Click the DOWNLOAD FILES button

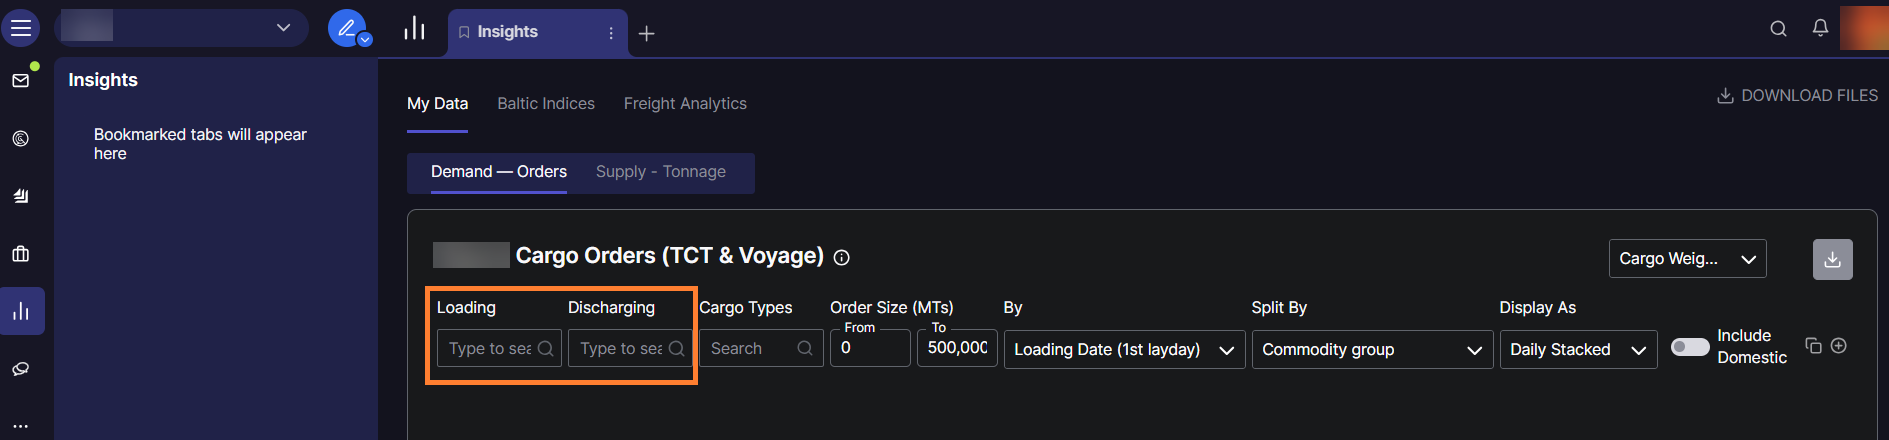coord(1797,96)
